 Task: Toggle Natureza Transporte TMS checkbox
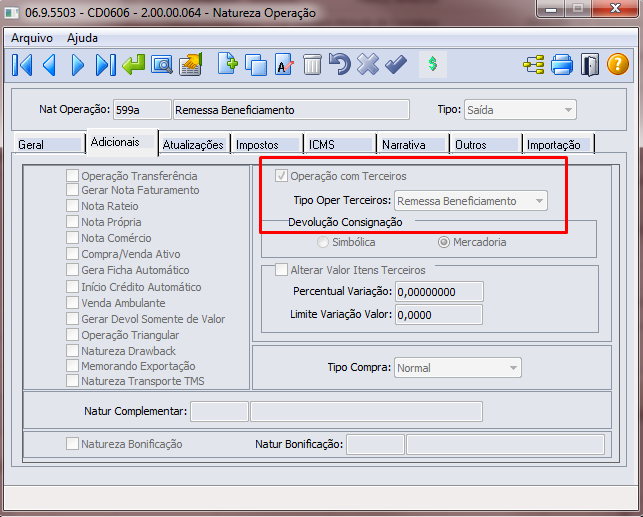click(72, 381)
